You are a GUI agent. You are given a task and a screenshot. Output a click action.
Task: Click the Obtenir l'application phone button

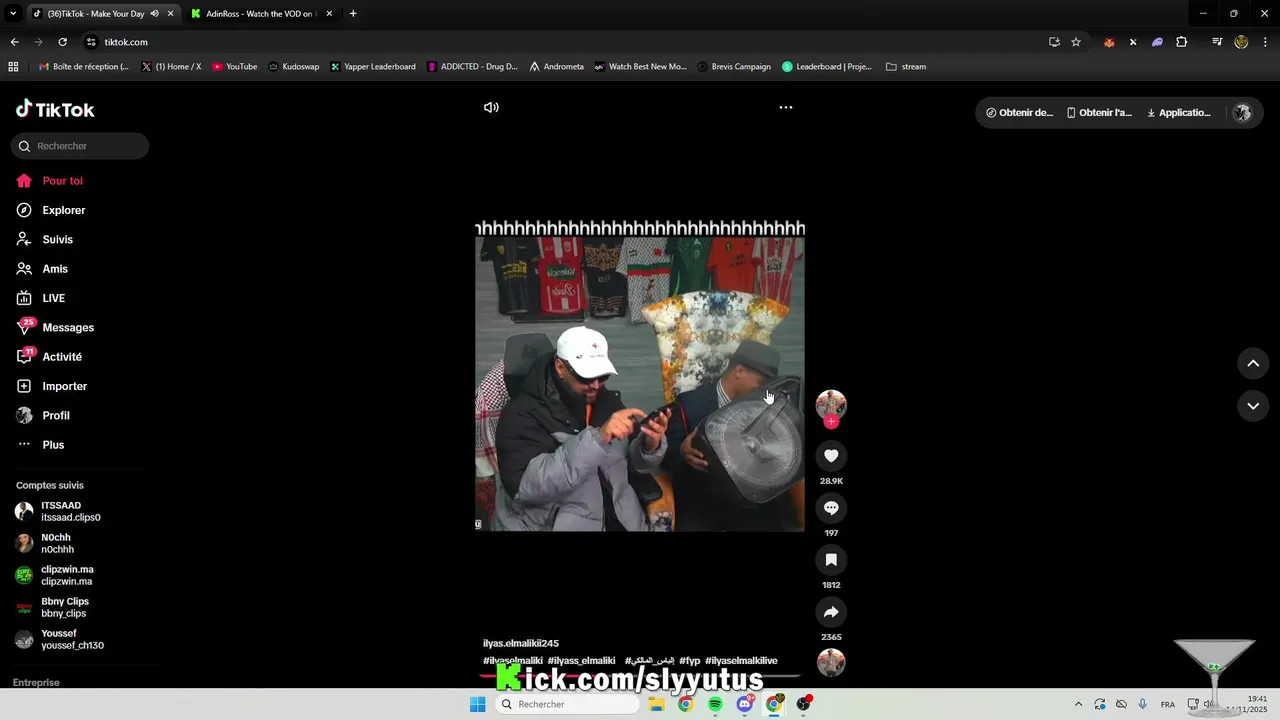pyautogui.click(x=1099, y=113)
